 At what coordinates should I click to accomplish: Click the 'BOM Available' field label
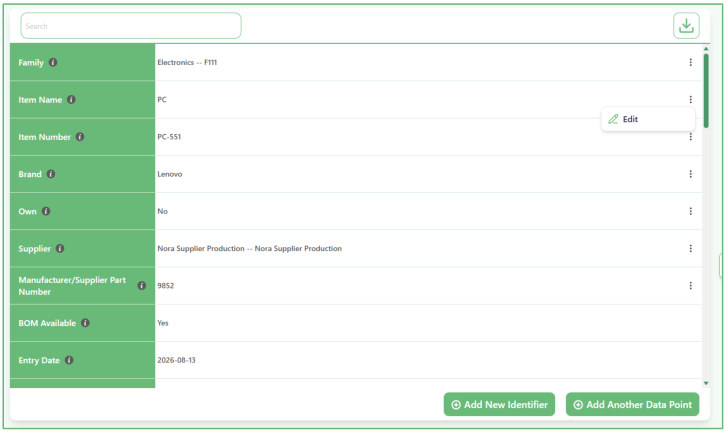coord(47,323)
